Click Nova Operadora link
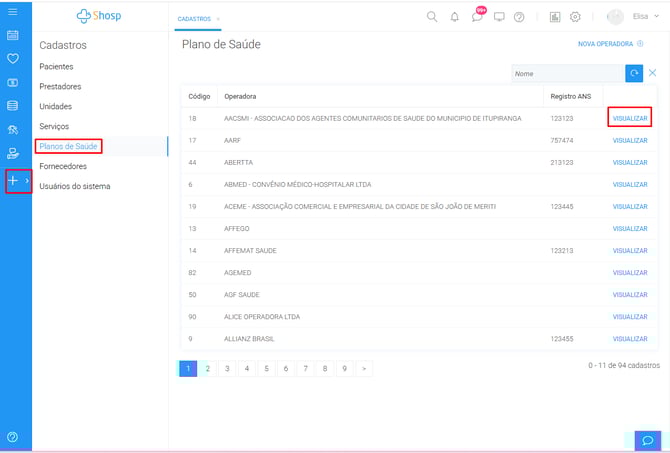 610,44
